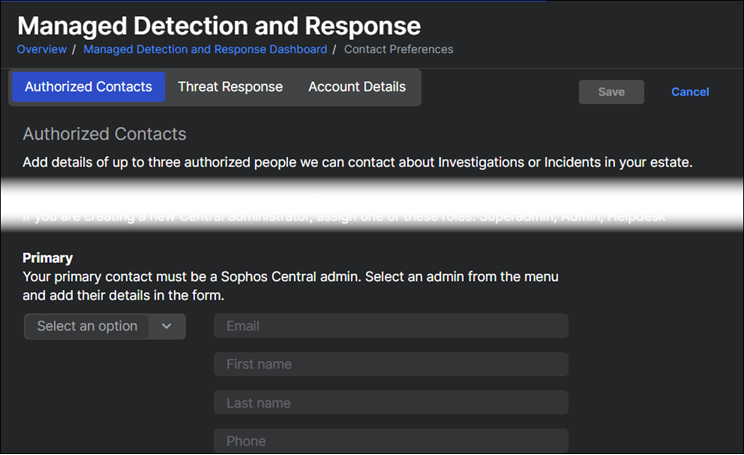Open the Account Details tab
Screen dimensions: 744x455
coord(356,87)
